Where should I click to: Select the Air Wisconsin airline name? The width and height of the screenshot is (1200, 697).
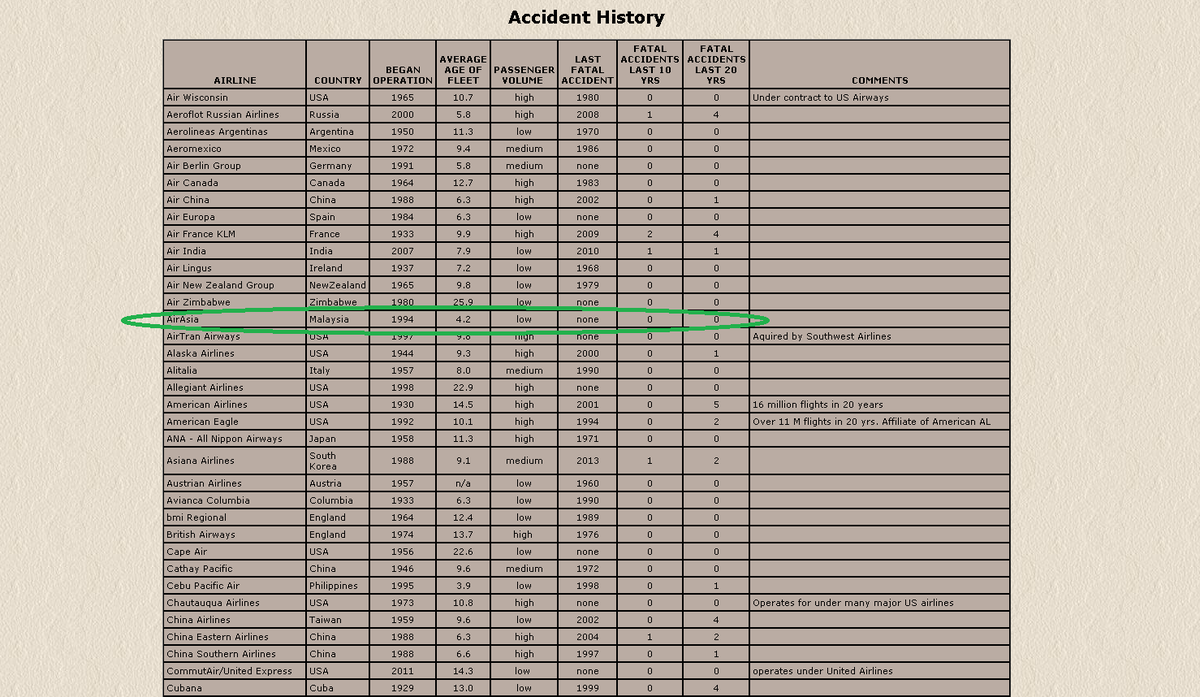[197, 97]
